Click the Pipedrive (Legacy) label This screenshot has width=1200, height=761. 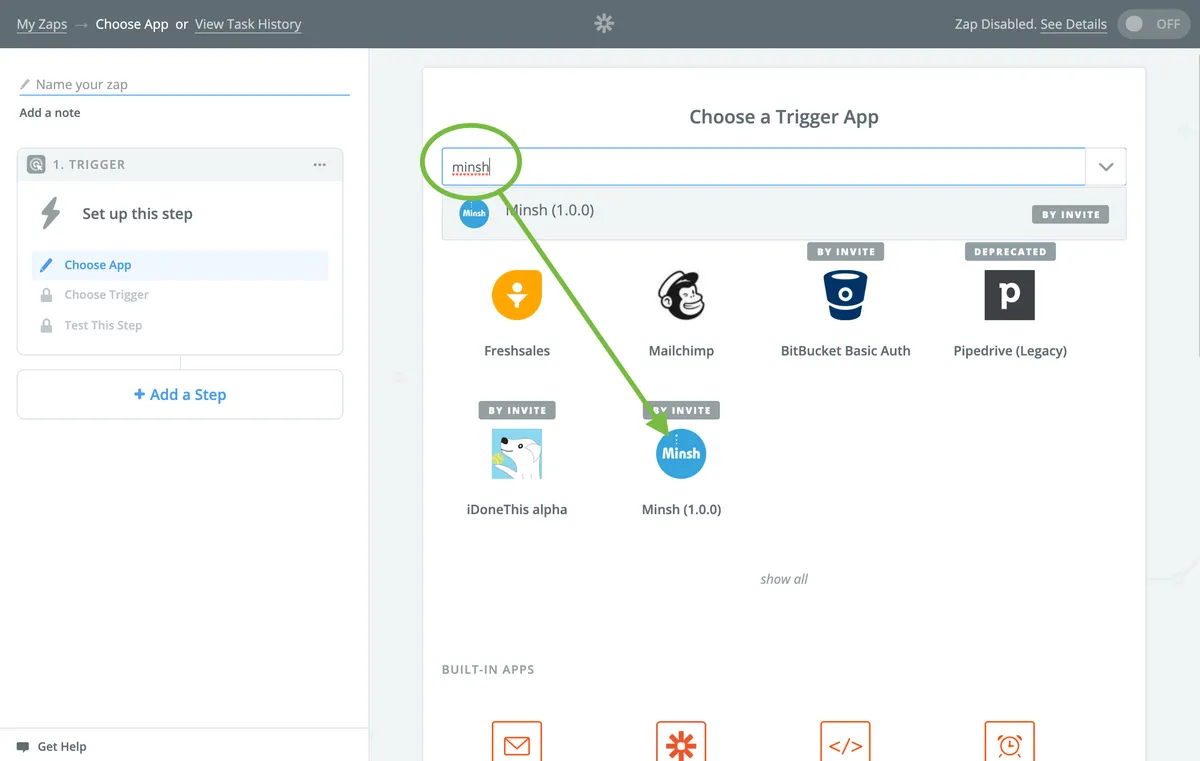(x=1010, y=351)
